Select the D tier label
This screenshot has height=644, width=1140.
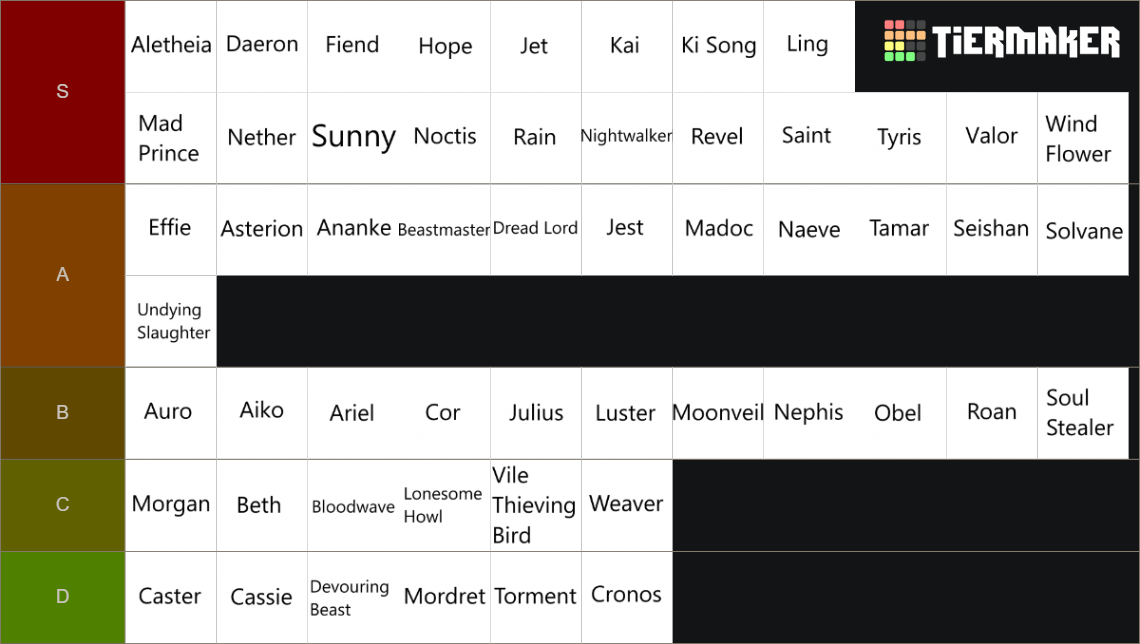tap(62, 597)
